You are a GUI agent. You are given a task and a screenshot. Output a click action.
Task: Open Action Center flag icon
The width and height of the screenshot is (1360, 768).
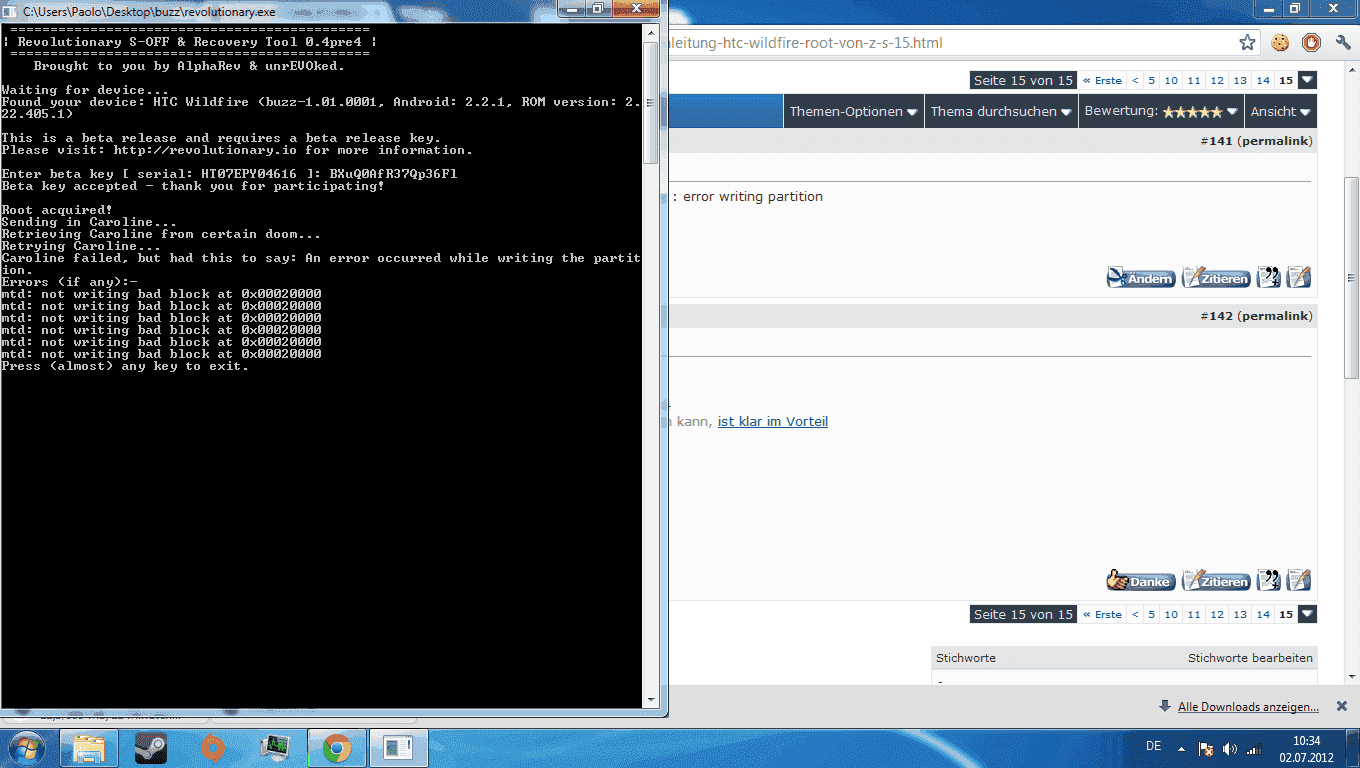1206,748
